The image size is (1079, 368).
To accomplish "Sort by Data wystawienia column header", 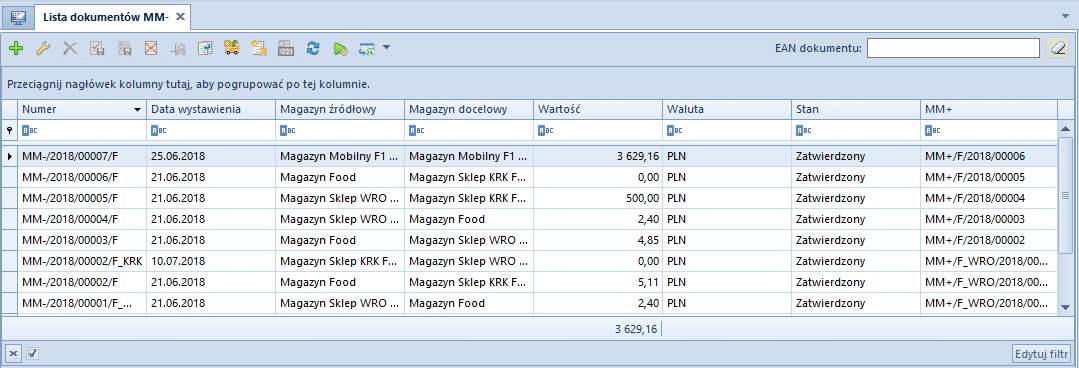I will [x=211, y=109].
